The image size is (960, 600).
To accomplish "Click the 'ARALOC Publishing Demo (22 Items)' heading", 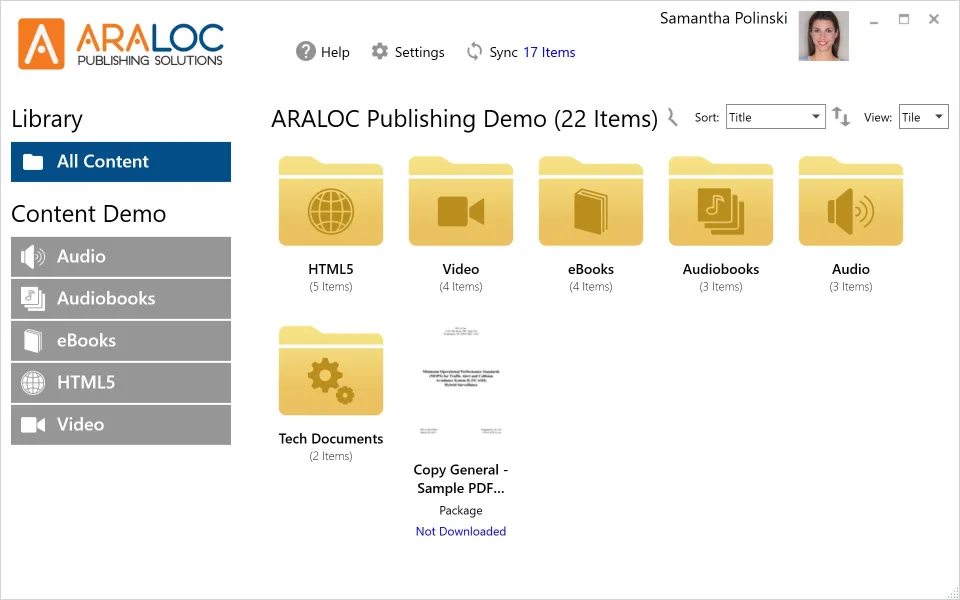I will 464,119.
